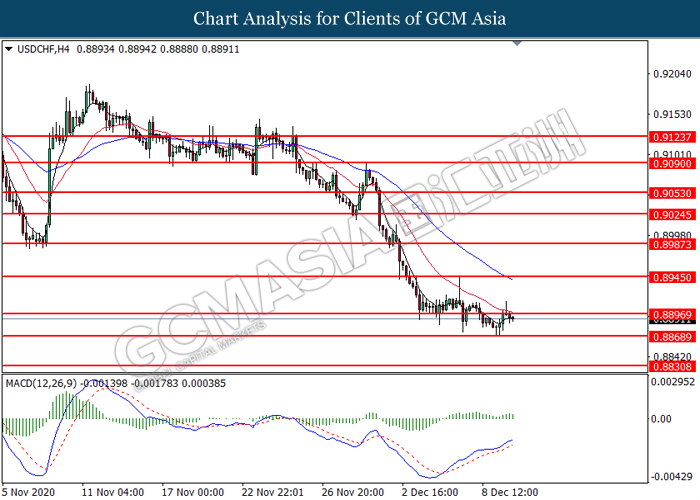Screen dimensions: 700x500
Task: Click the 0.92040 price axis value
Action: pyautogui.click(x=672, y=74)
